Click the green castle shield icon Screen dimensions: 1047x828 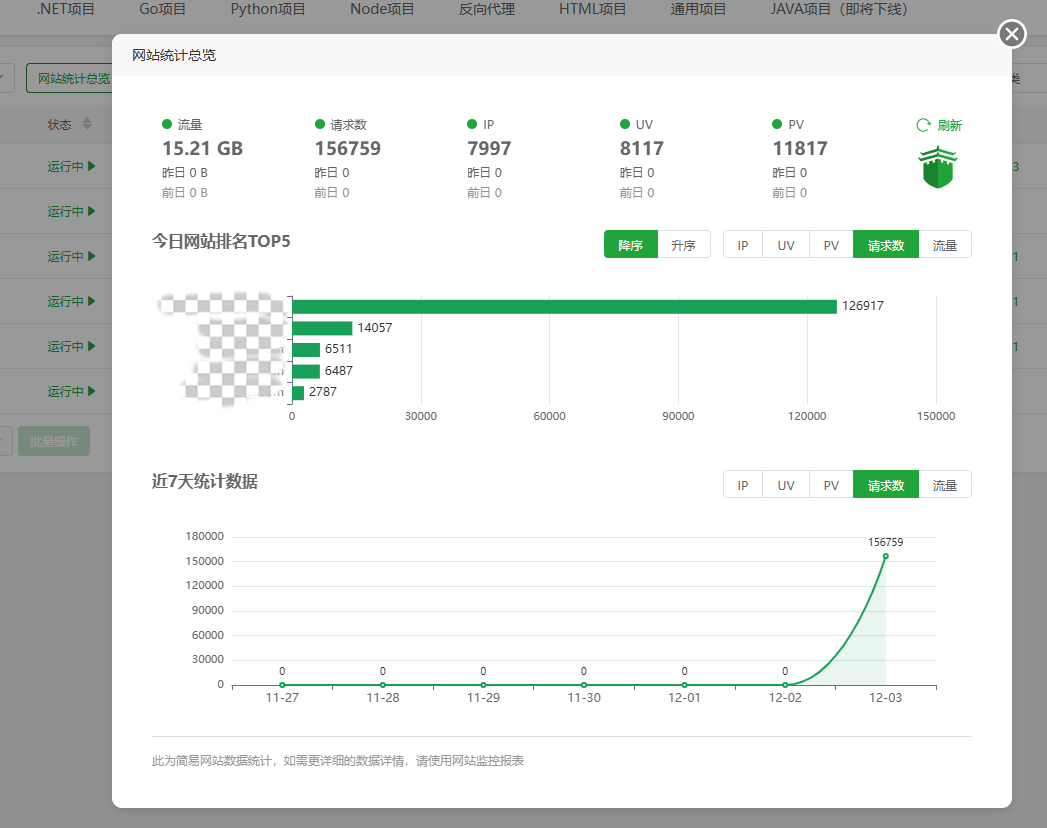pyautogui.click(x=938, y=168)
